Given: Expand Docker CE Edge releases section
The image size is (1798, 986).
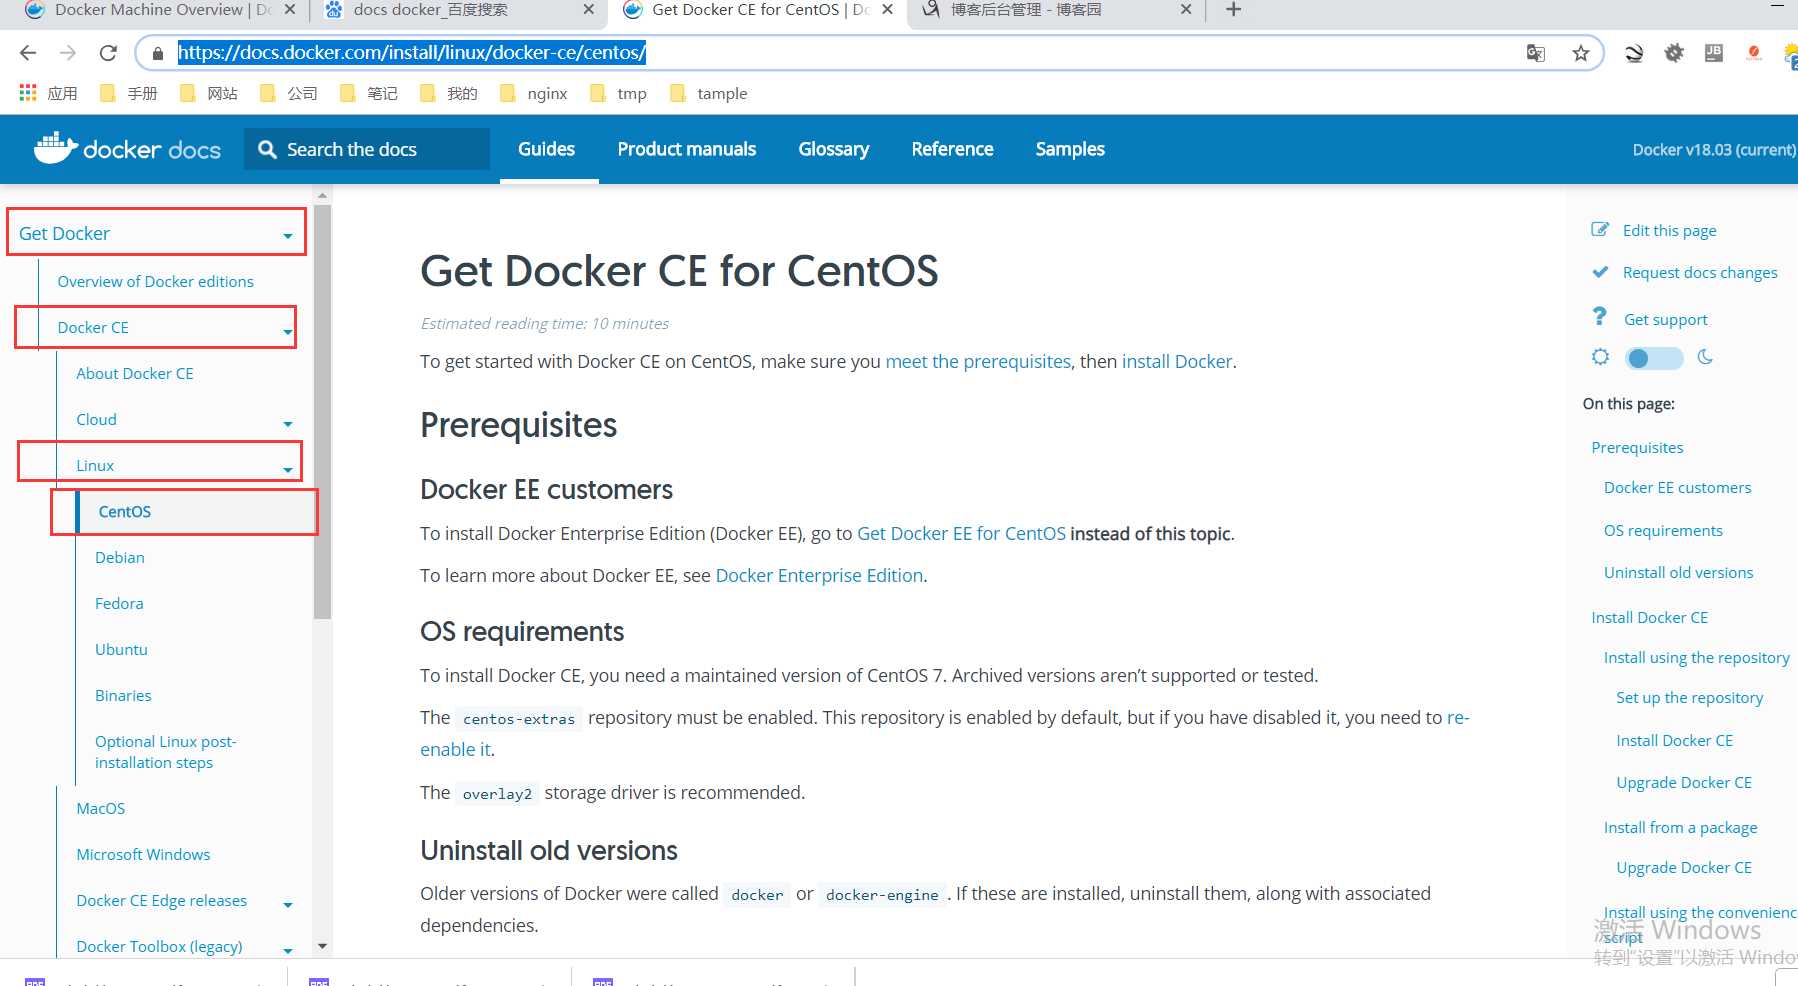Looking at the screenshot, I should click(288, 905).
